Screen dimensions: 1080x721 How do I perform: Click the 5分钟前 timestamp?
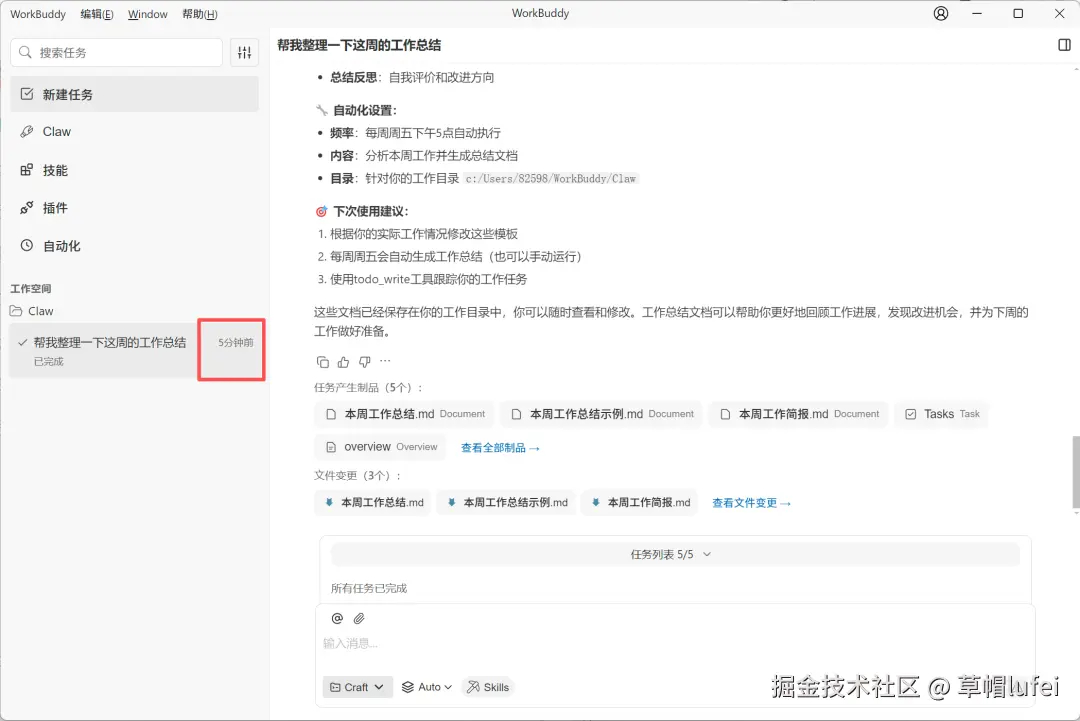[236, 342]
